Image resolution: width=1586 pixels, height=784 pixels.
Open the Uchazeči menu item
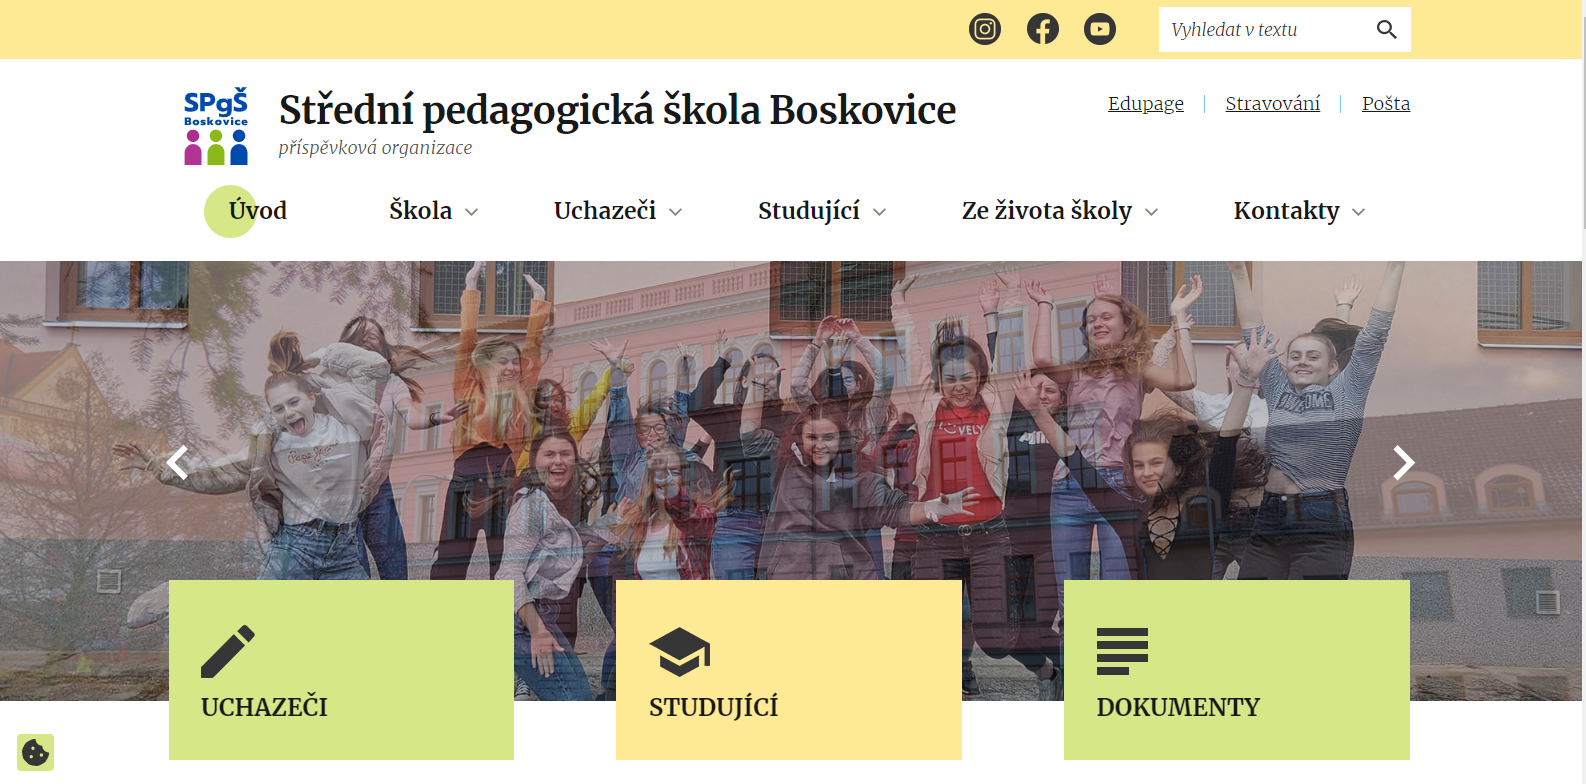(605, 211)
